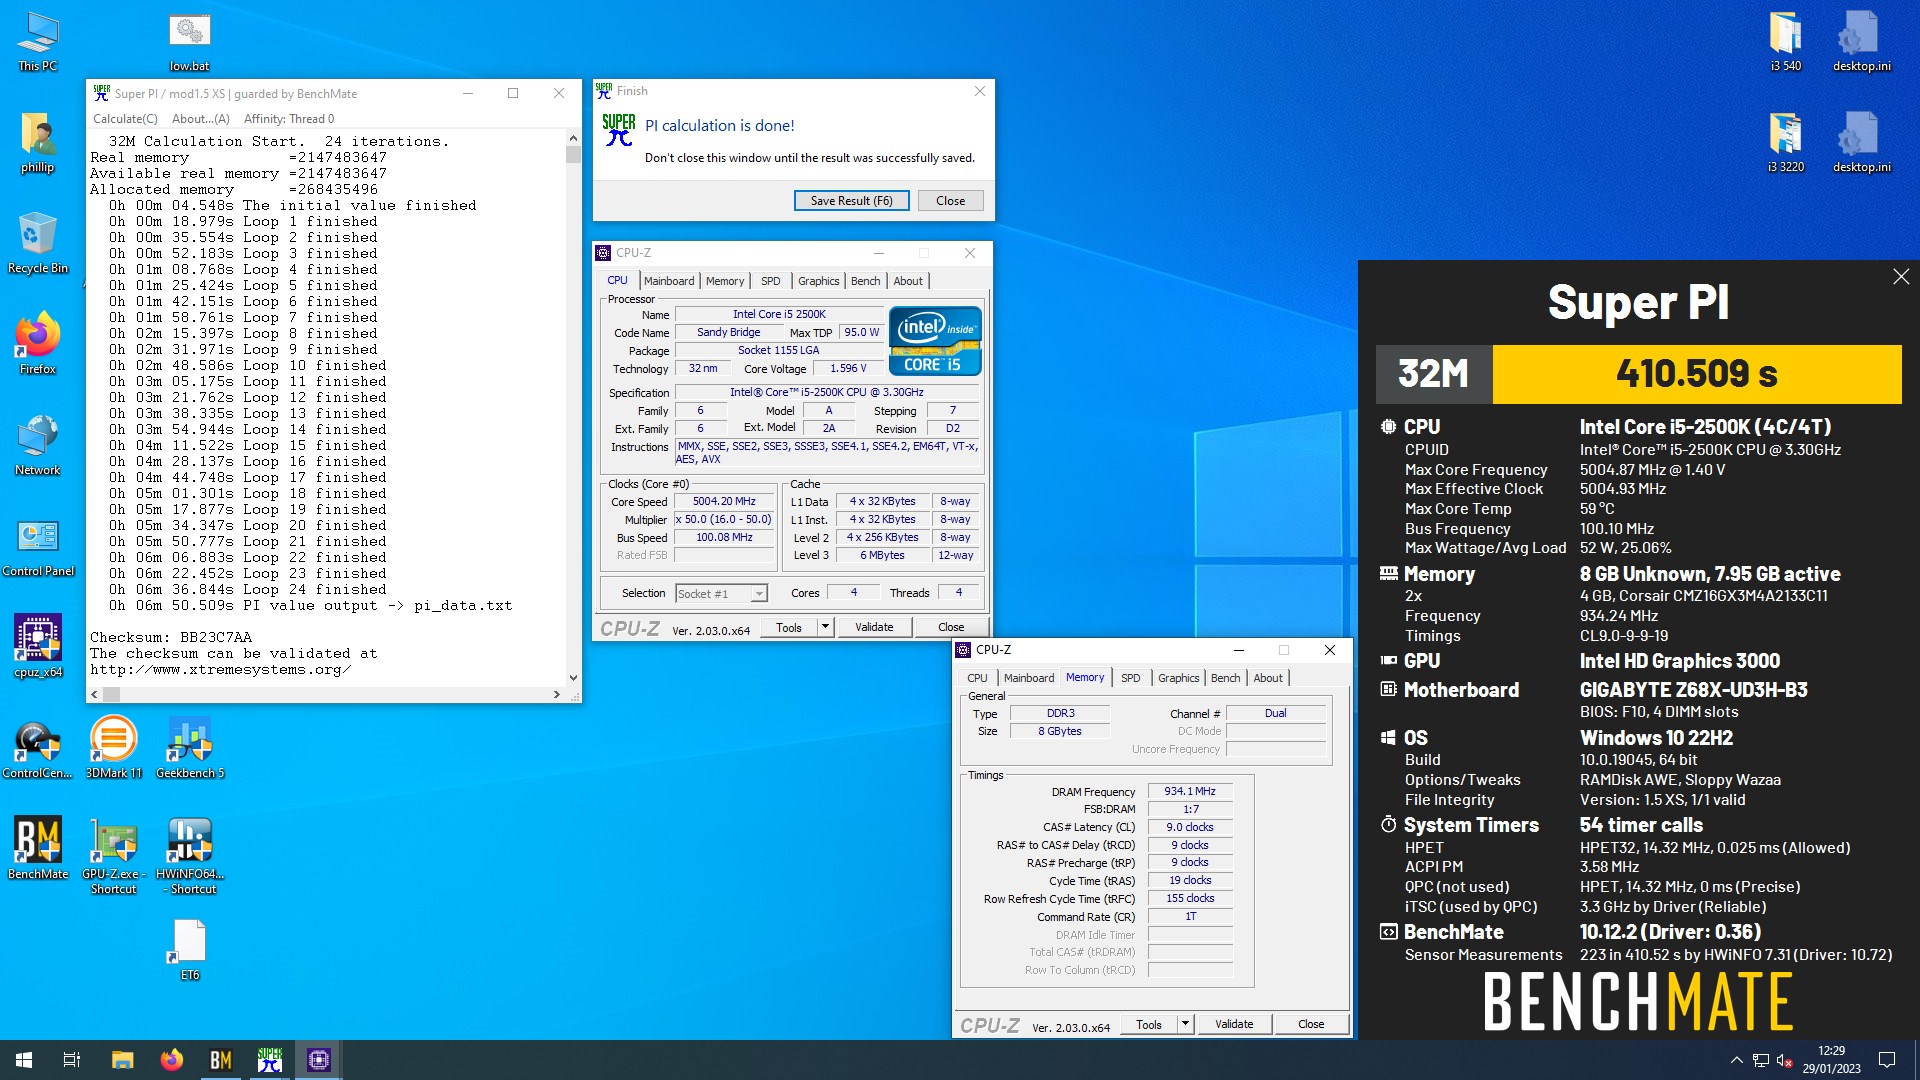Click Validate button in lower CPU-Z
The image size is (1920, 1080).
(1234, 1024)
